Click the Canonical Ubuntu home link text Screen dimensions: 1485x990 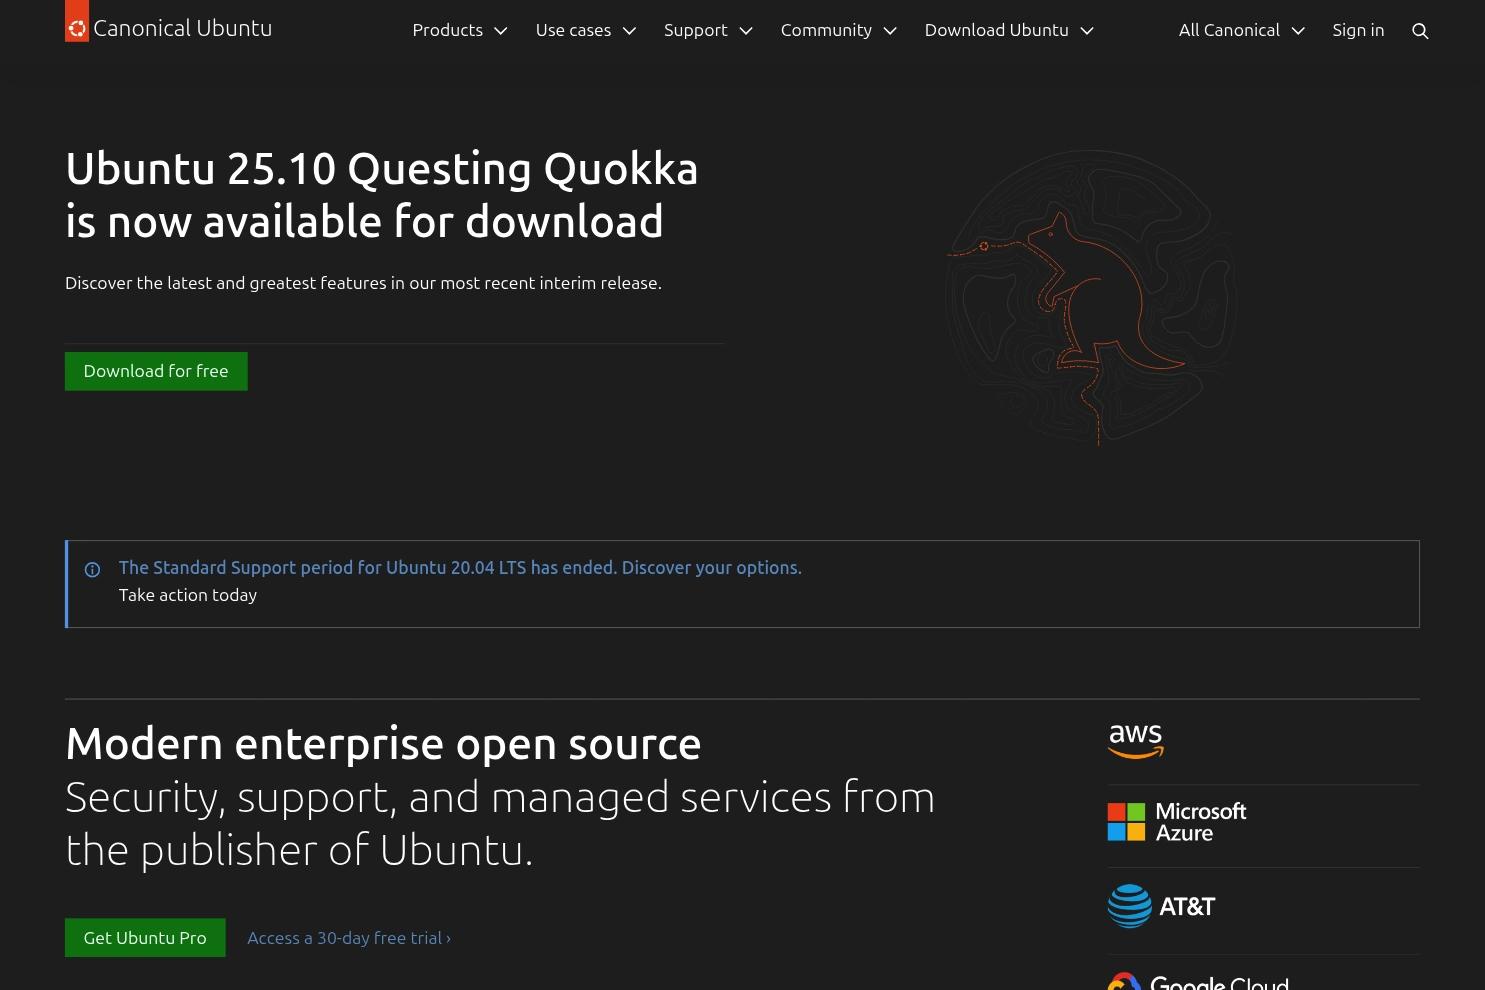(x=182, y=28)
